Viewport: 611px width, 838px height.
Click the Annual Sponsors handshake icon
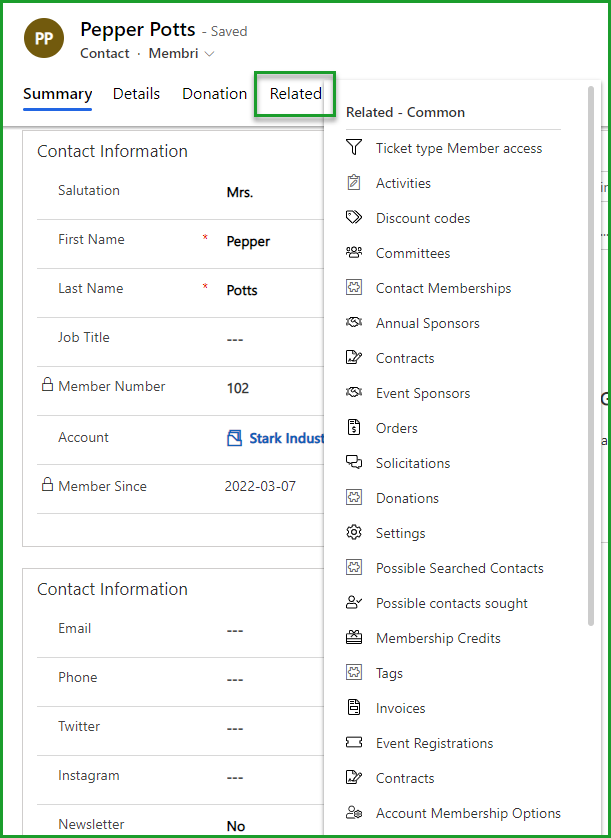tap(354, 323)
